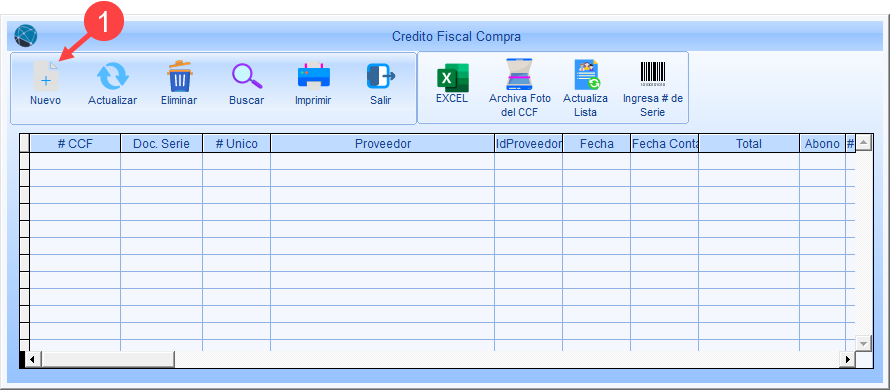This screenshot has width=890, height=390.
Task: Click the vertical scrollbar down arrow
Action: pos(863,343)
